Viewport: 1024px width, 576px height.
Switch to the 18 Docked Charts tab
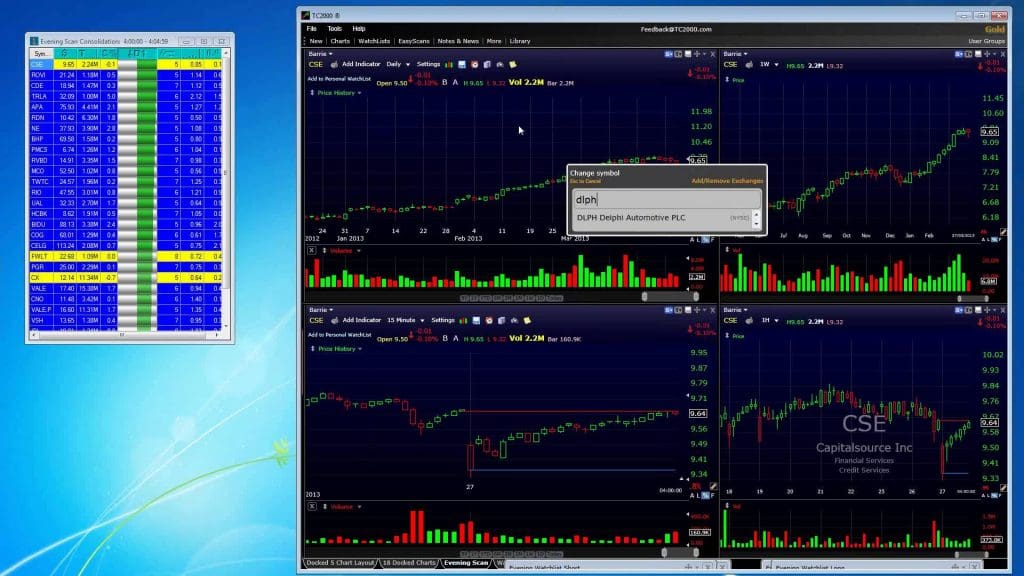point(409,563)
